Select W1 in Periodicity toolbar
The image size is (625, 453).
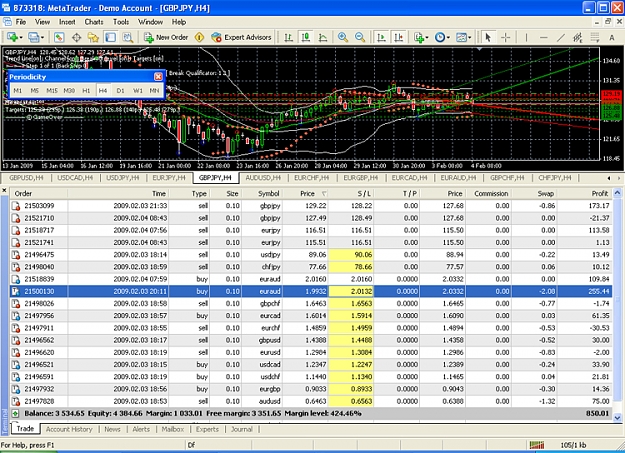[x=138, y=91]
